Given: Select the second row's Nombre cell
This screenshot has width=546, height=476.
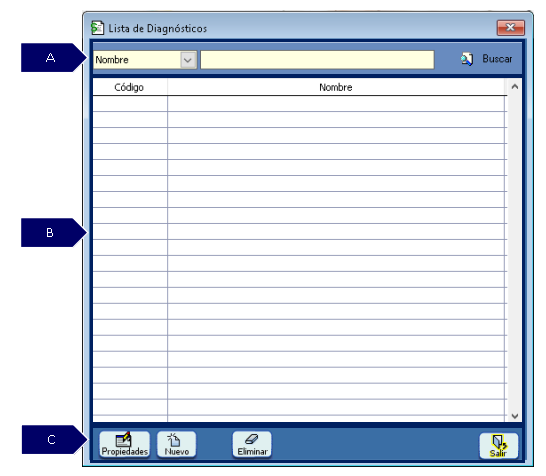Looking at the screenshot, I should [336, 120].
